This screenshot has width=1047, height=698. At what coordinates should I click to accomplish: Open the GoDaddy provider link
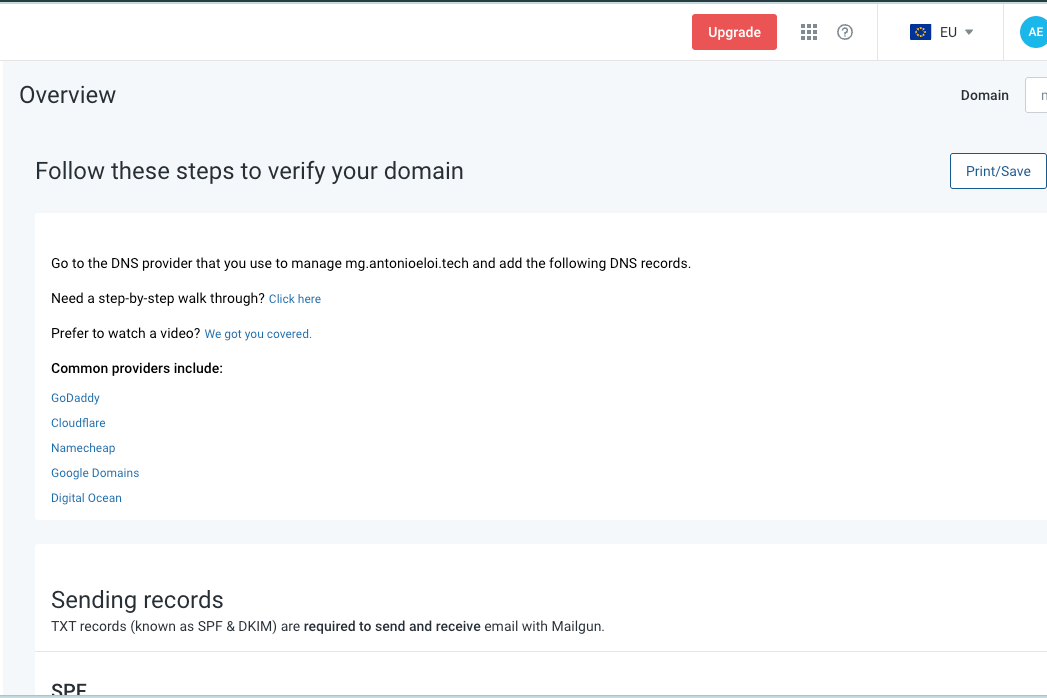[75, 397]
